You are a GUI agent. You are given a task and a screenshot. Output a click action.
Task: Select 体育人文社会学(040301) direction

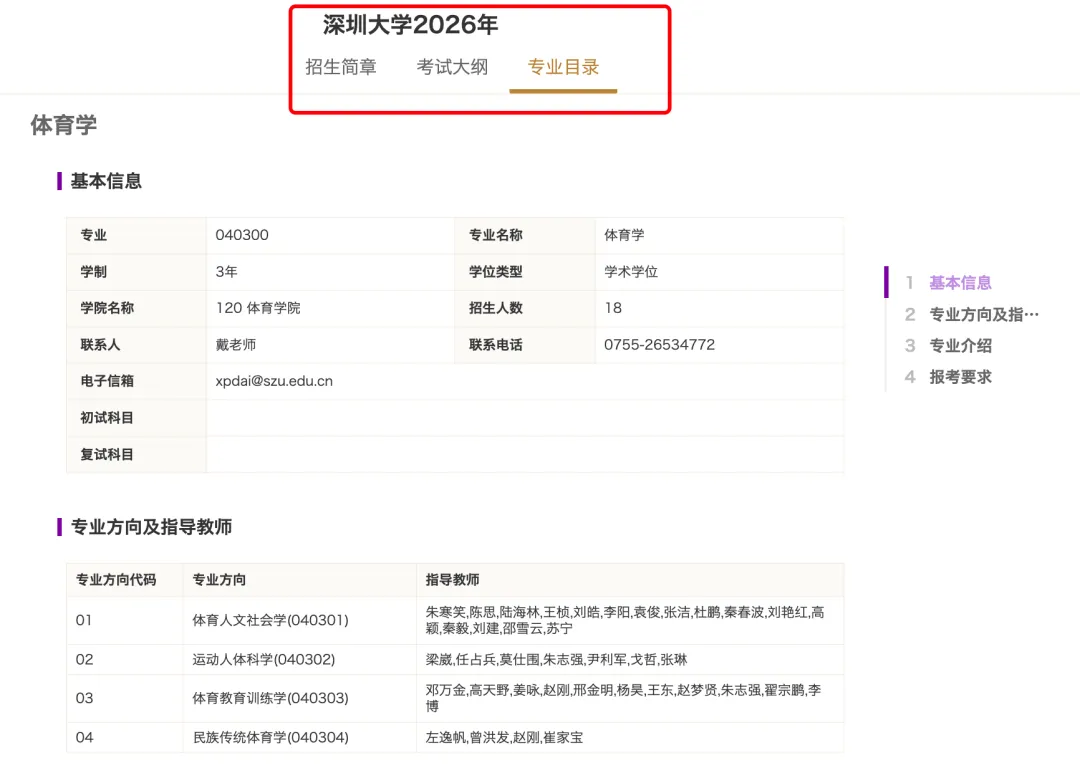270,620
